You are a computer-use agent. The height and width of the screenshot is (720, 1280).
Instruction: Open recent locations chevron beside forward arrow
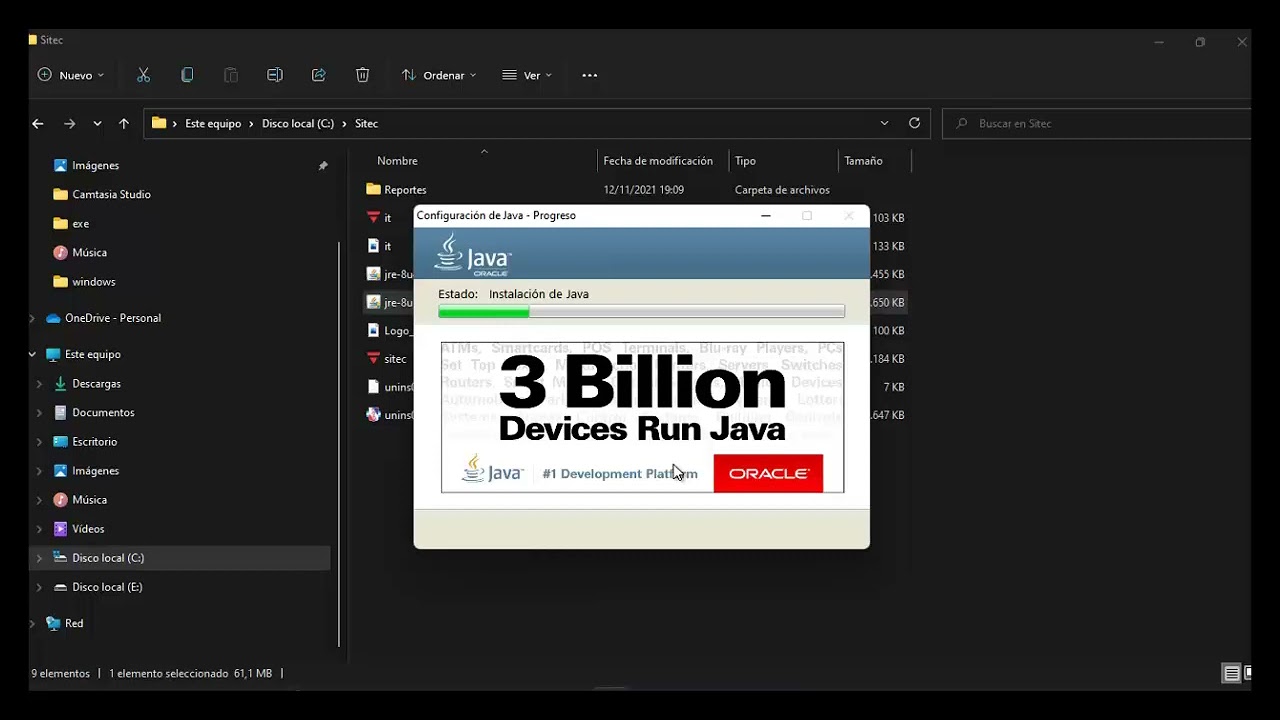pos(97,123)
